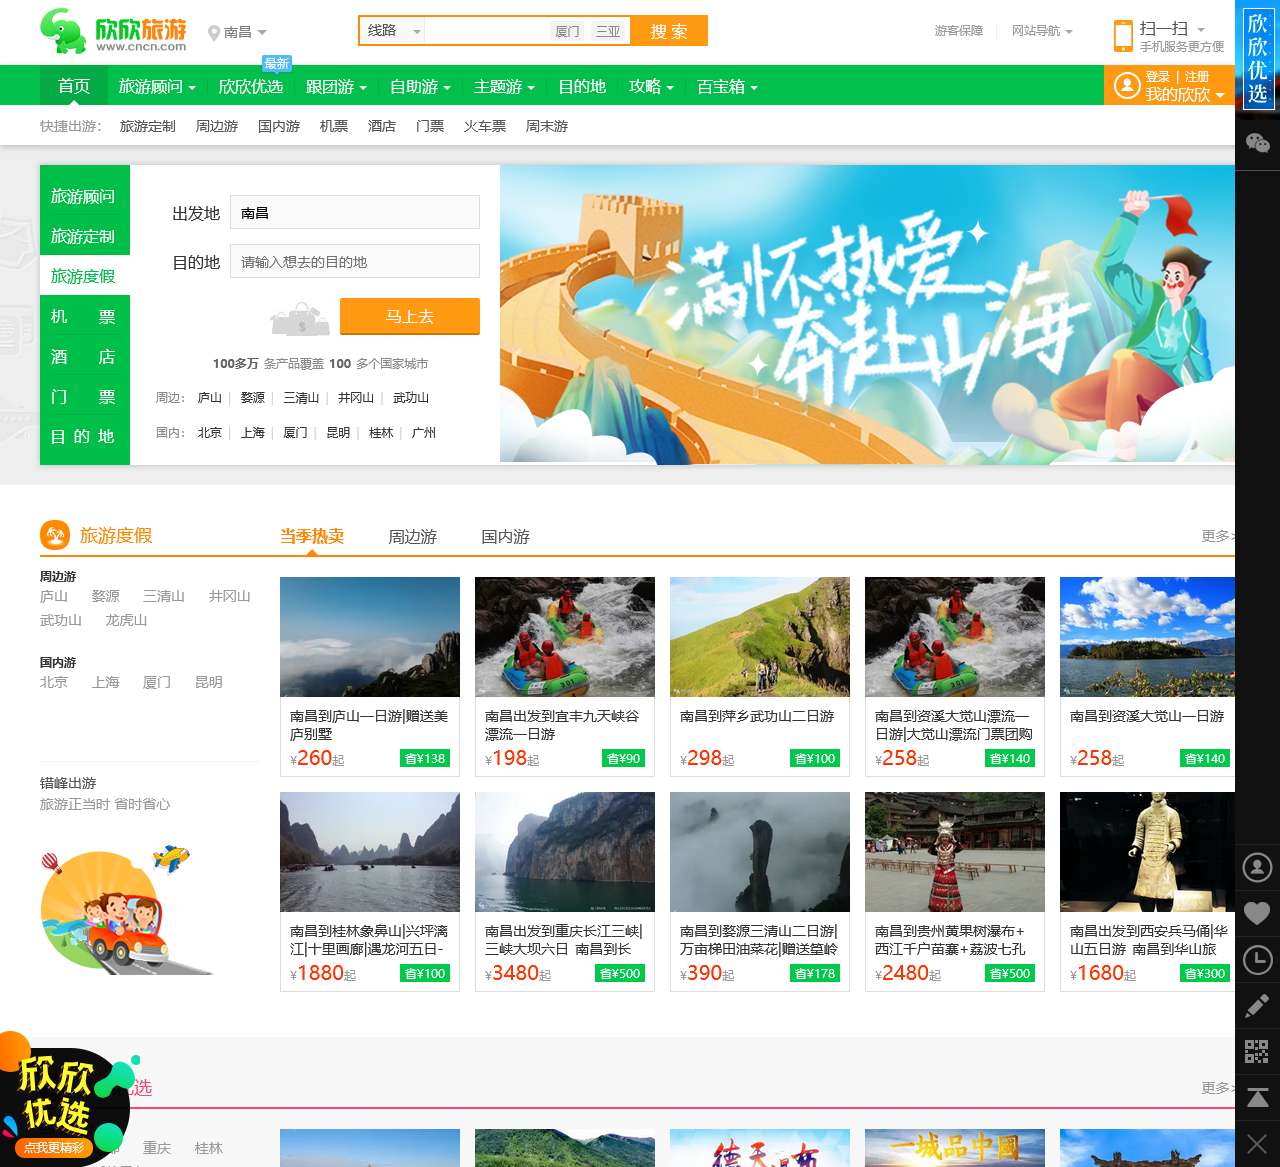
Task: Expand the 扫一扫 dropdown
Action: click(1172, 29)
